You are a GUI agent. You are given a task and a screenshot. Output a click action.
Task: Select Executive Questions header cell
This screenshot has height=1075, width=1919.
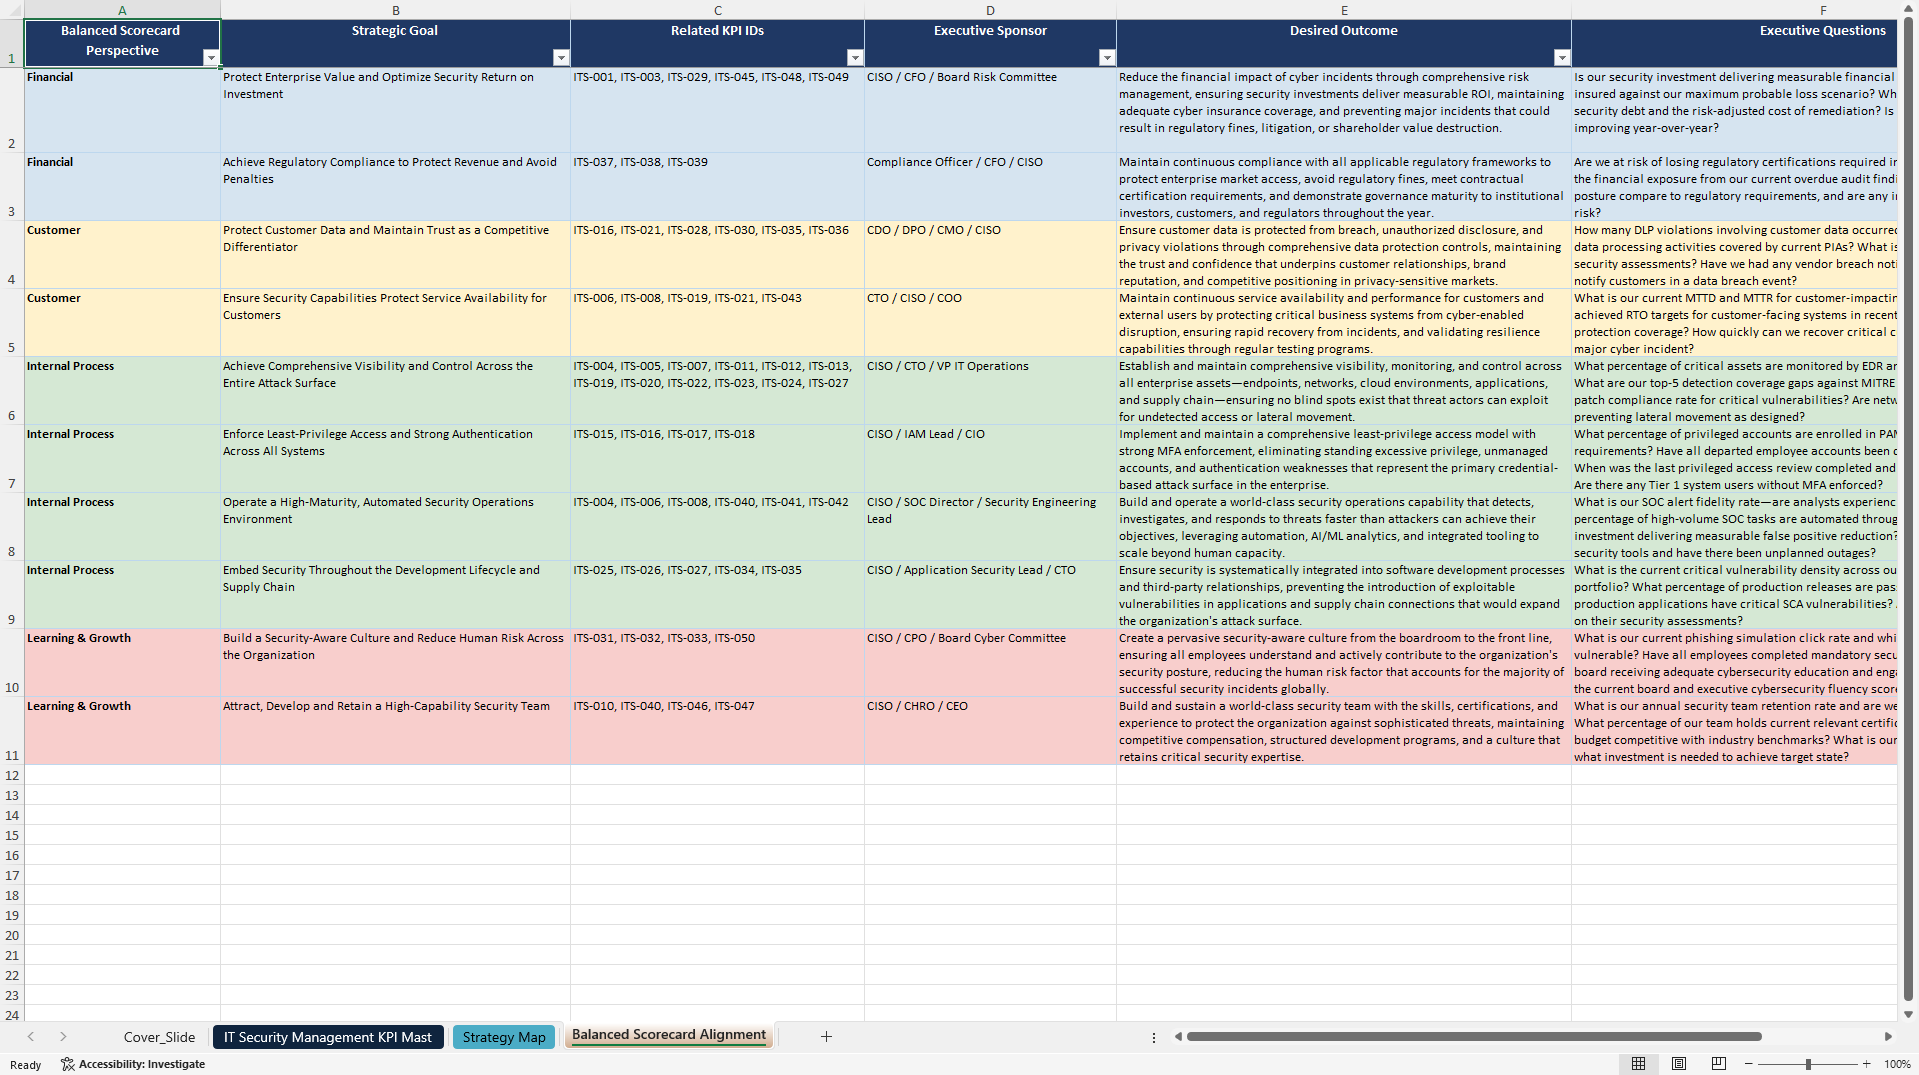pyautogui.click(x=1734, y=44)
